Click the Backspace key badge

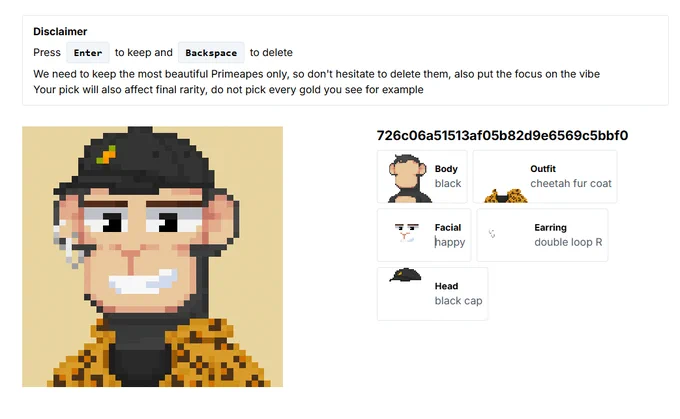tap(211, 52)
